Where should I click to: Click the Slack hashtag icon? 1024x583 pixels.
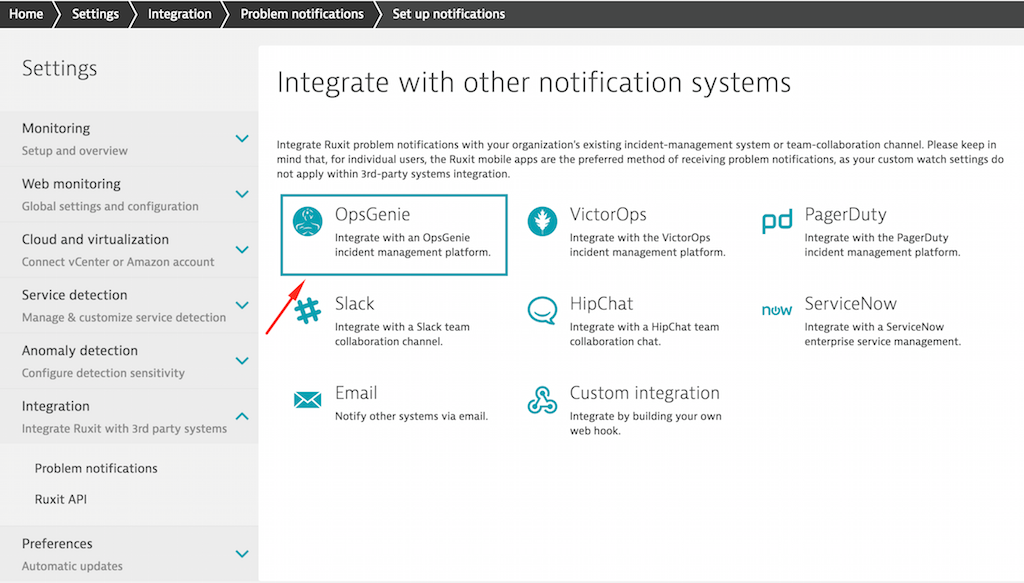(x=308, y=310)
